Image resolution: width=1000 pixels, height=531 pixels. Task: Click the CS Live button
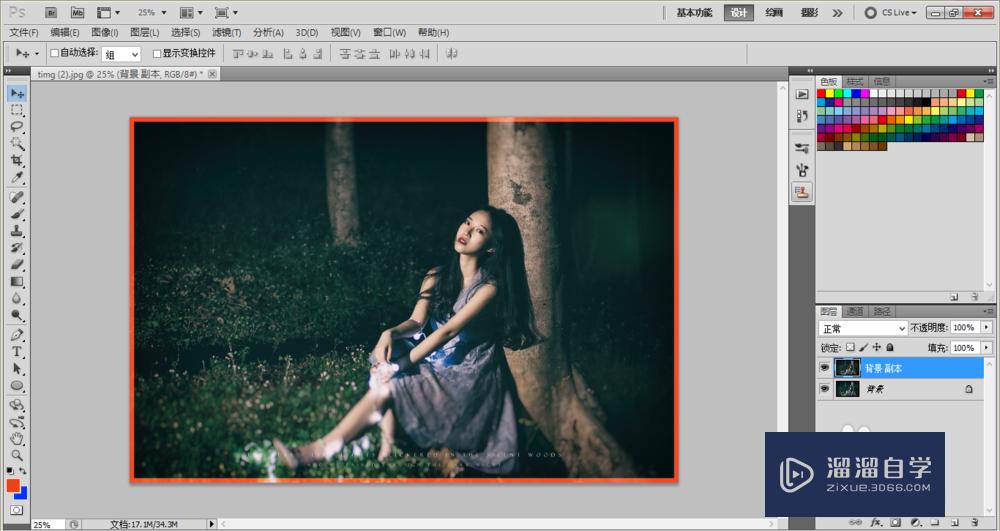point(892,13)
